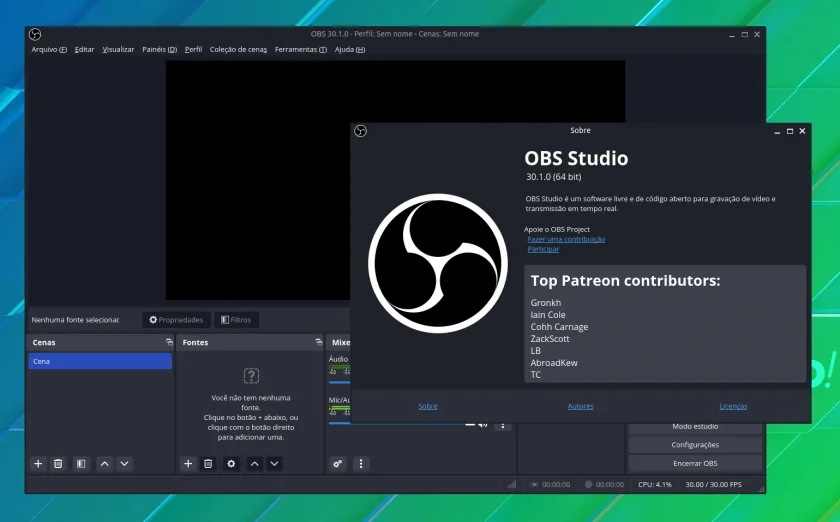This screenshot has width=840, height=522.
Task: Move source up in Fontes panel
Action: pyautogui.click(x=254, y=464)
